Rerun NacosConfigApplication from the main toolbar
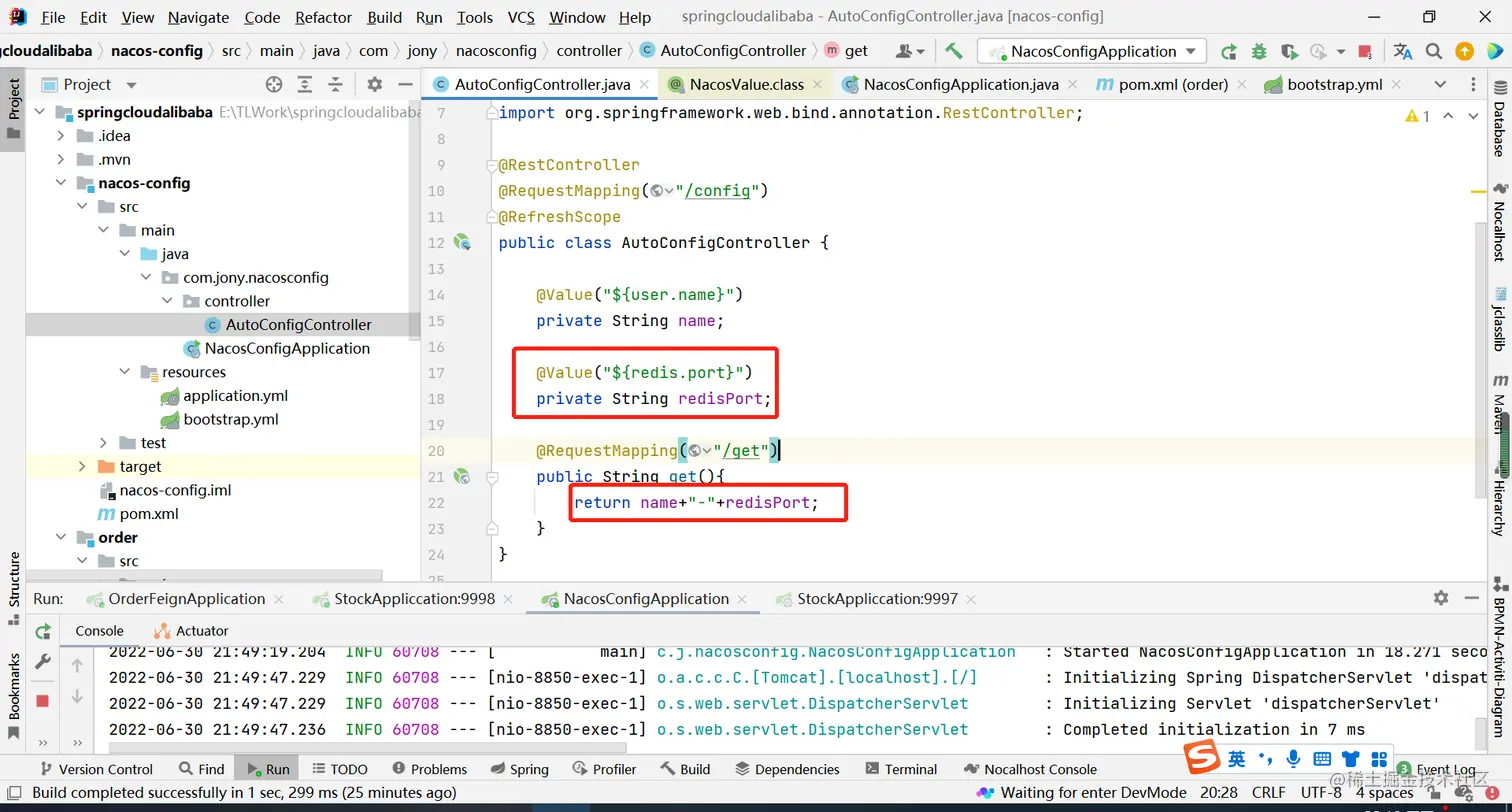The height and width of the screenshot is (812, 1512). click(x=1229, y=51)
